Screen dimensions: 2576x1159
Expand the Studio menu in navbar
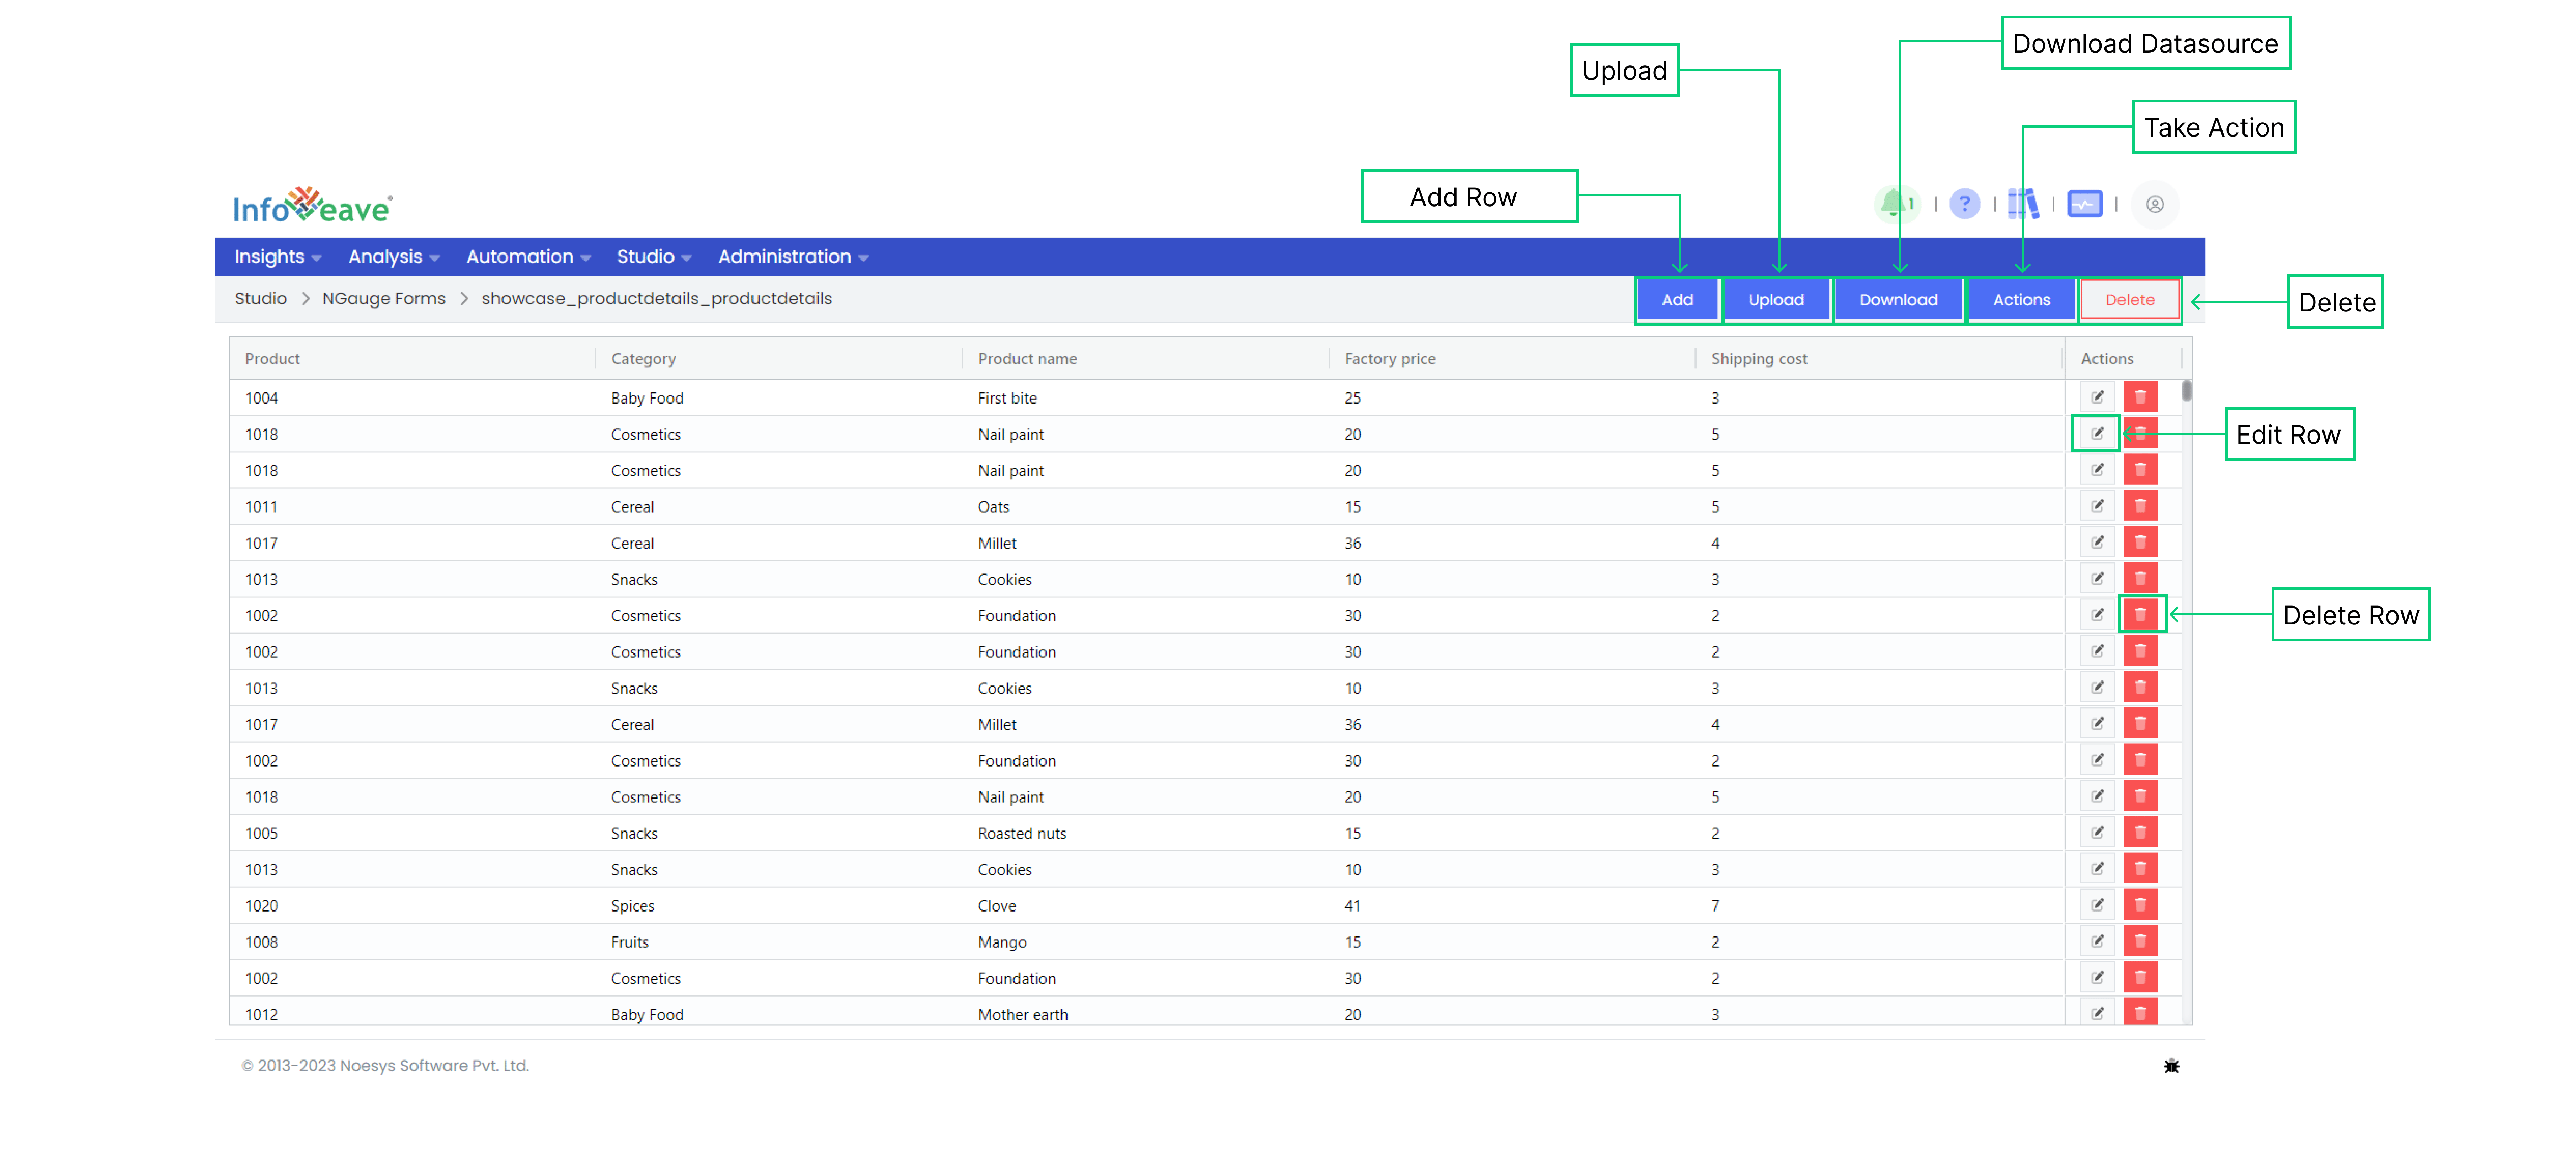pyautogui.click(x=654, y=257)
